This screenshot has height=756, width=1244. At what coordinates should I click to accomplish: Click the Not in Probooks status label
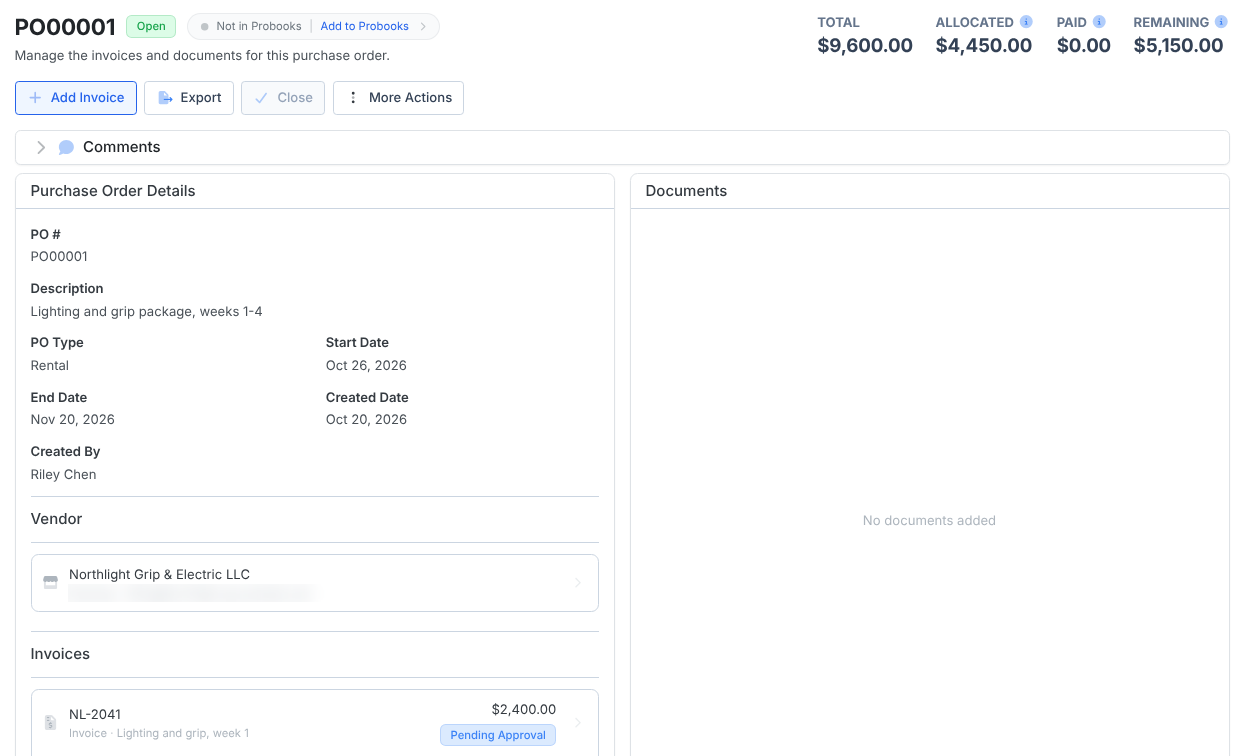click(x=259, y=26)
